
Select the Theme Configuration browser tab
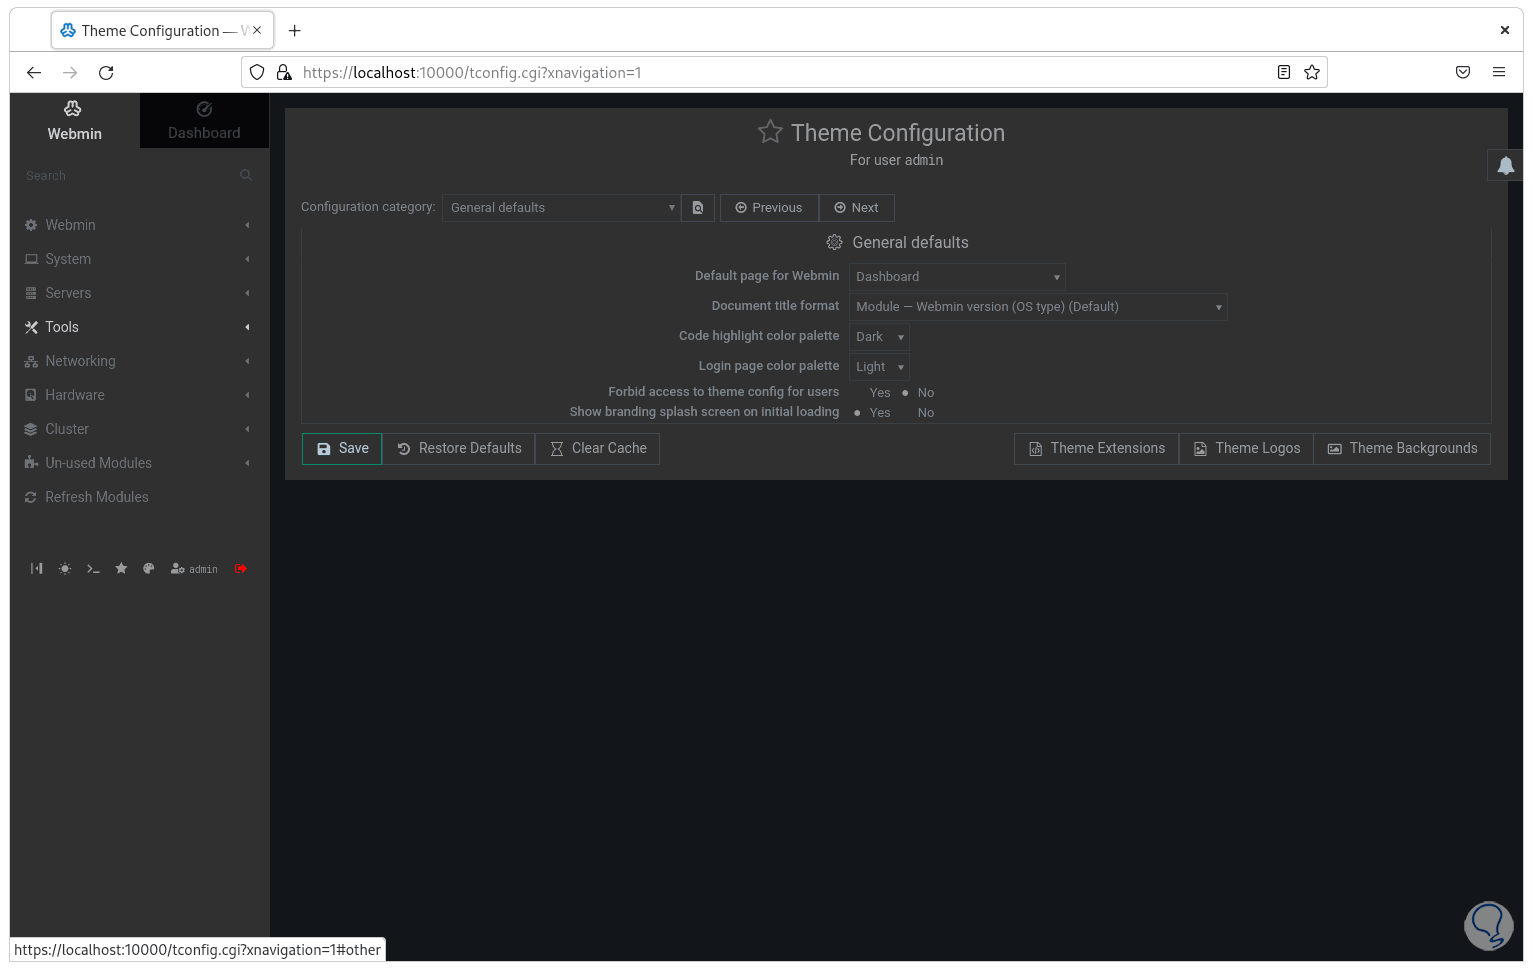tap(162, 31)
